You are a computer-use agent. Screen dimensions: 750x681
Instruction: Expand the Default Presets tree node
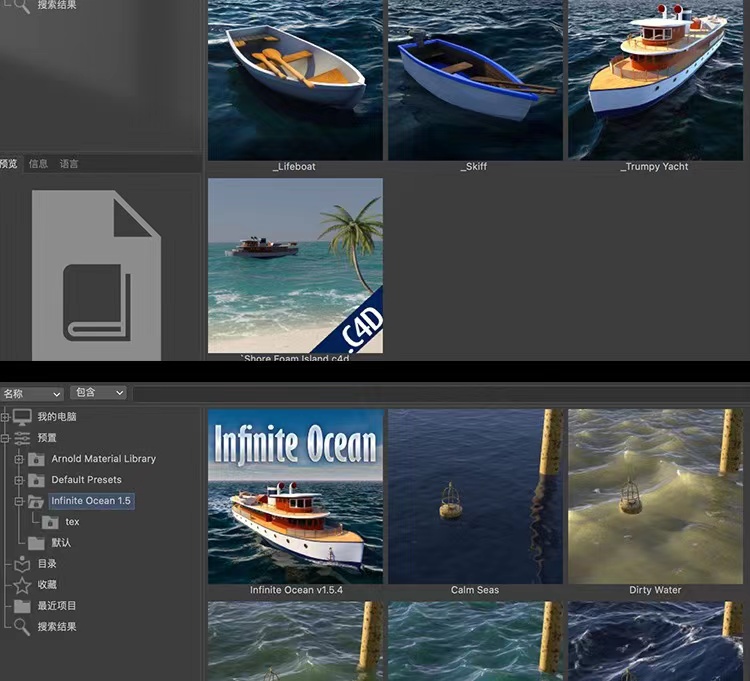coord(18,480)
